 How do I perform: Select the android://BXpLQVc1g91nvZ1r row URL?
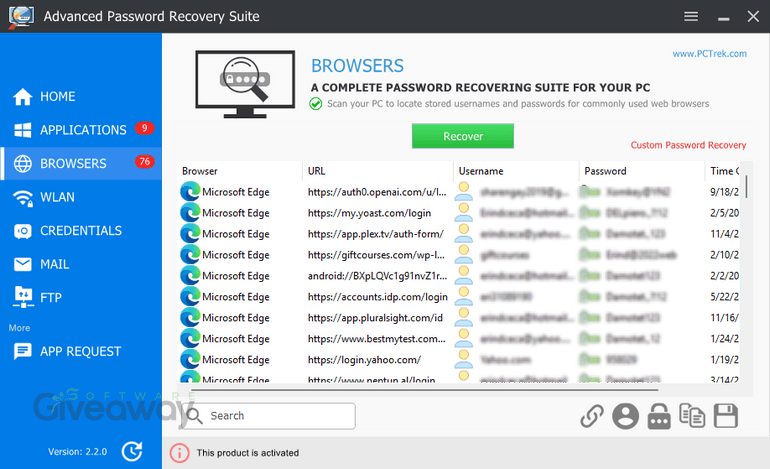[377, 276]
